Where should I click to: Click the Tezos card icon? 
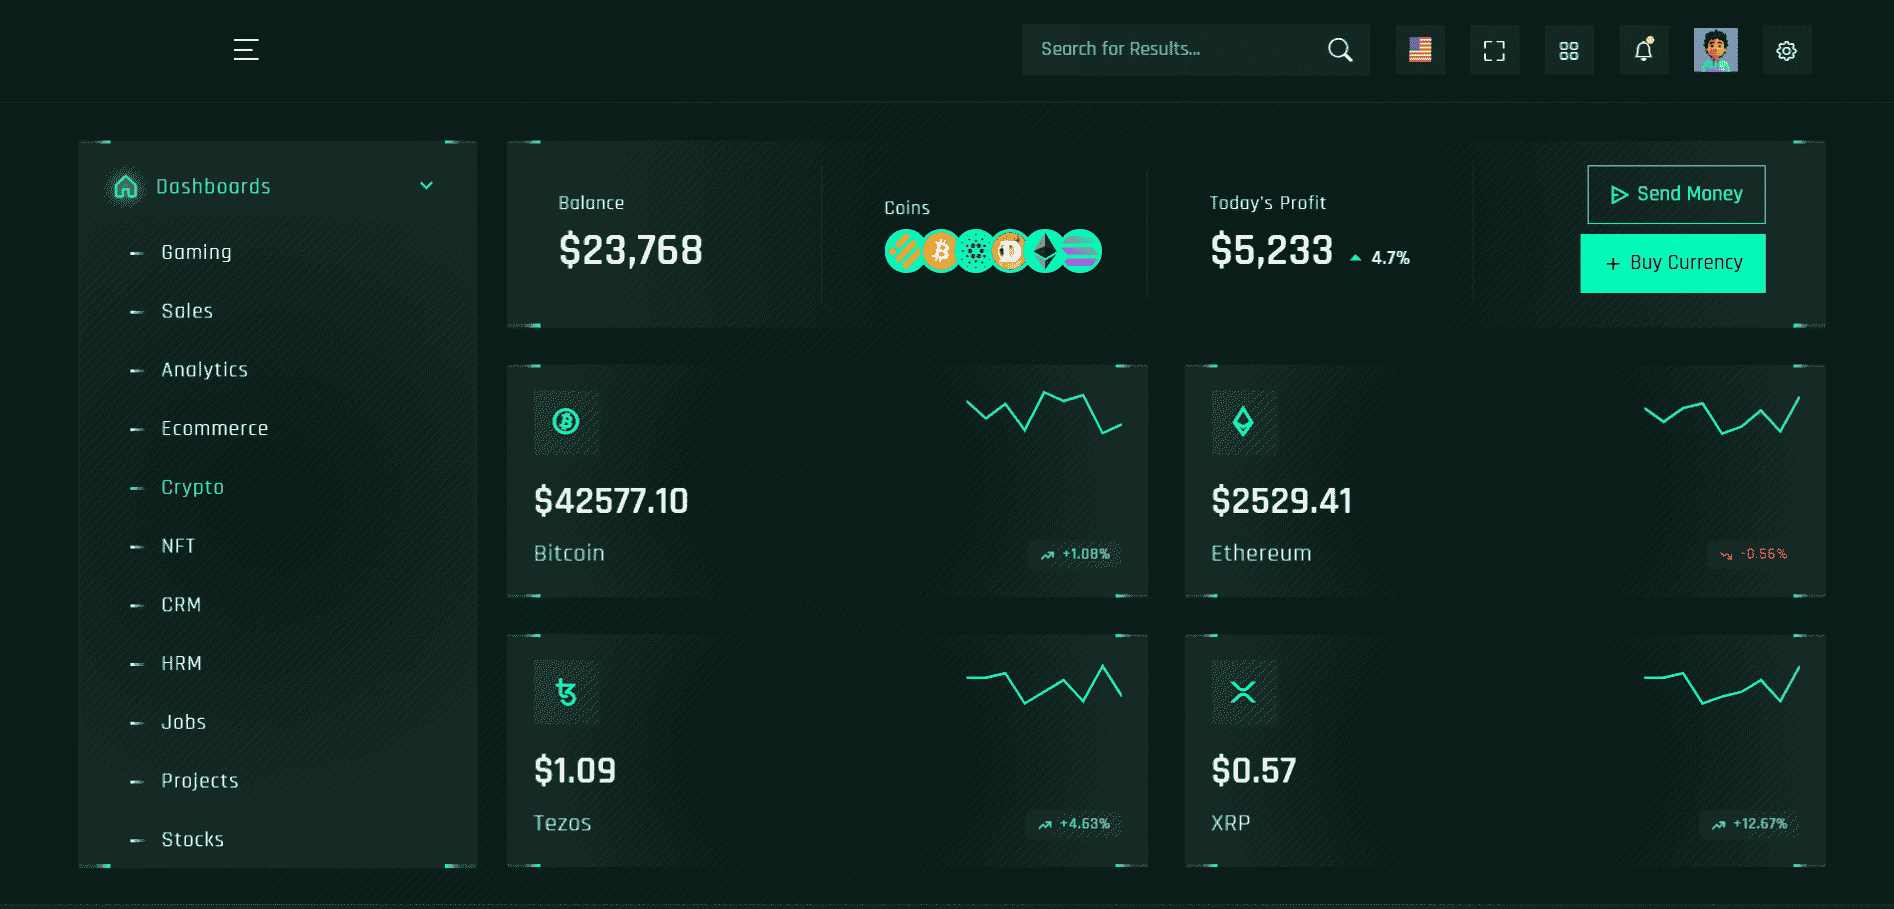tap(566, 692)
